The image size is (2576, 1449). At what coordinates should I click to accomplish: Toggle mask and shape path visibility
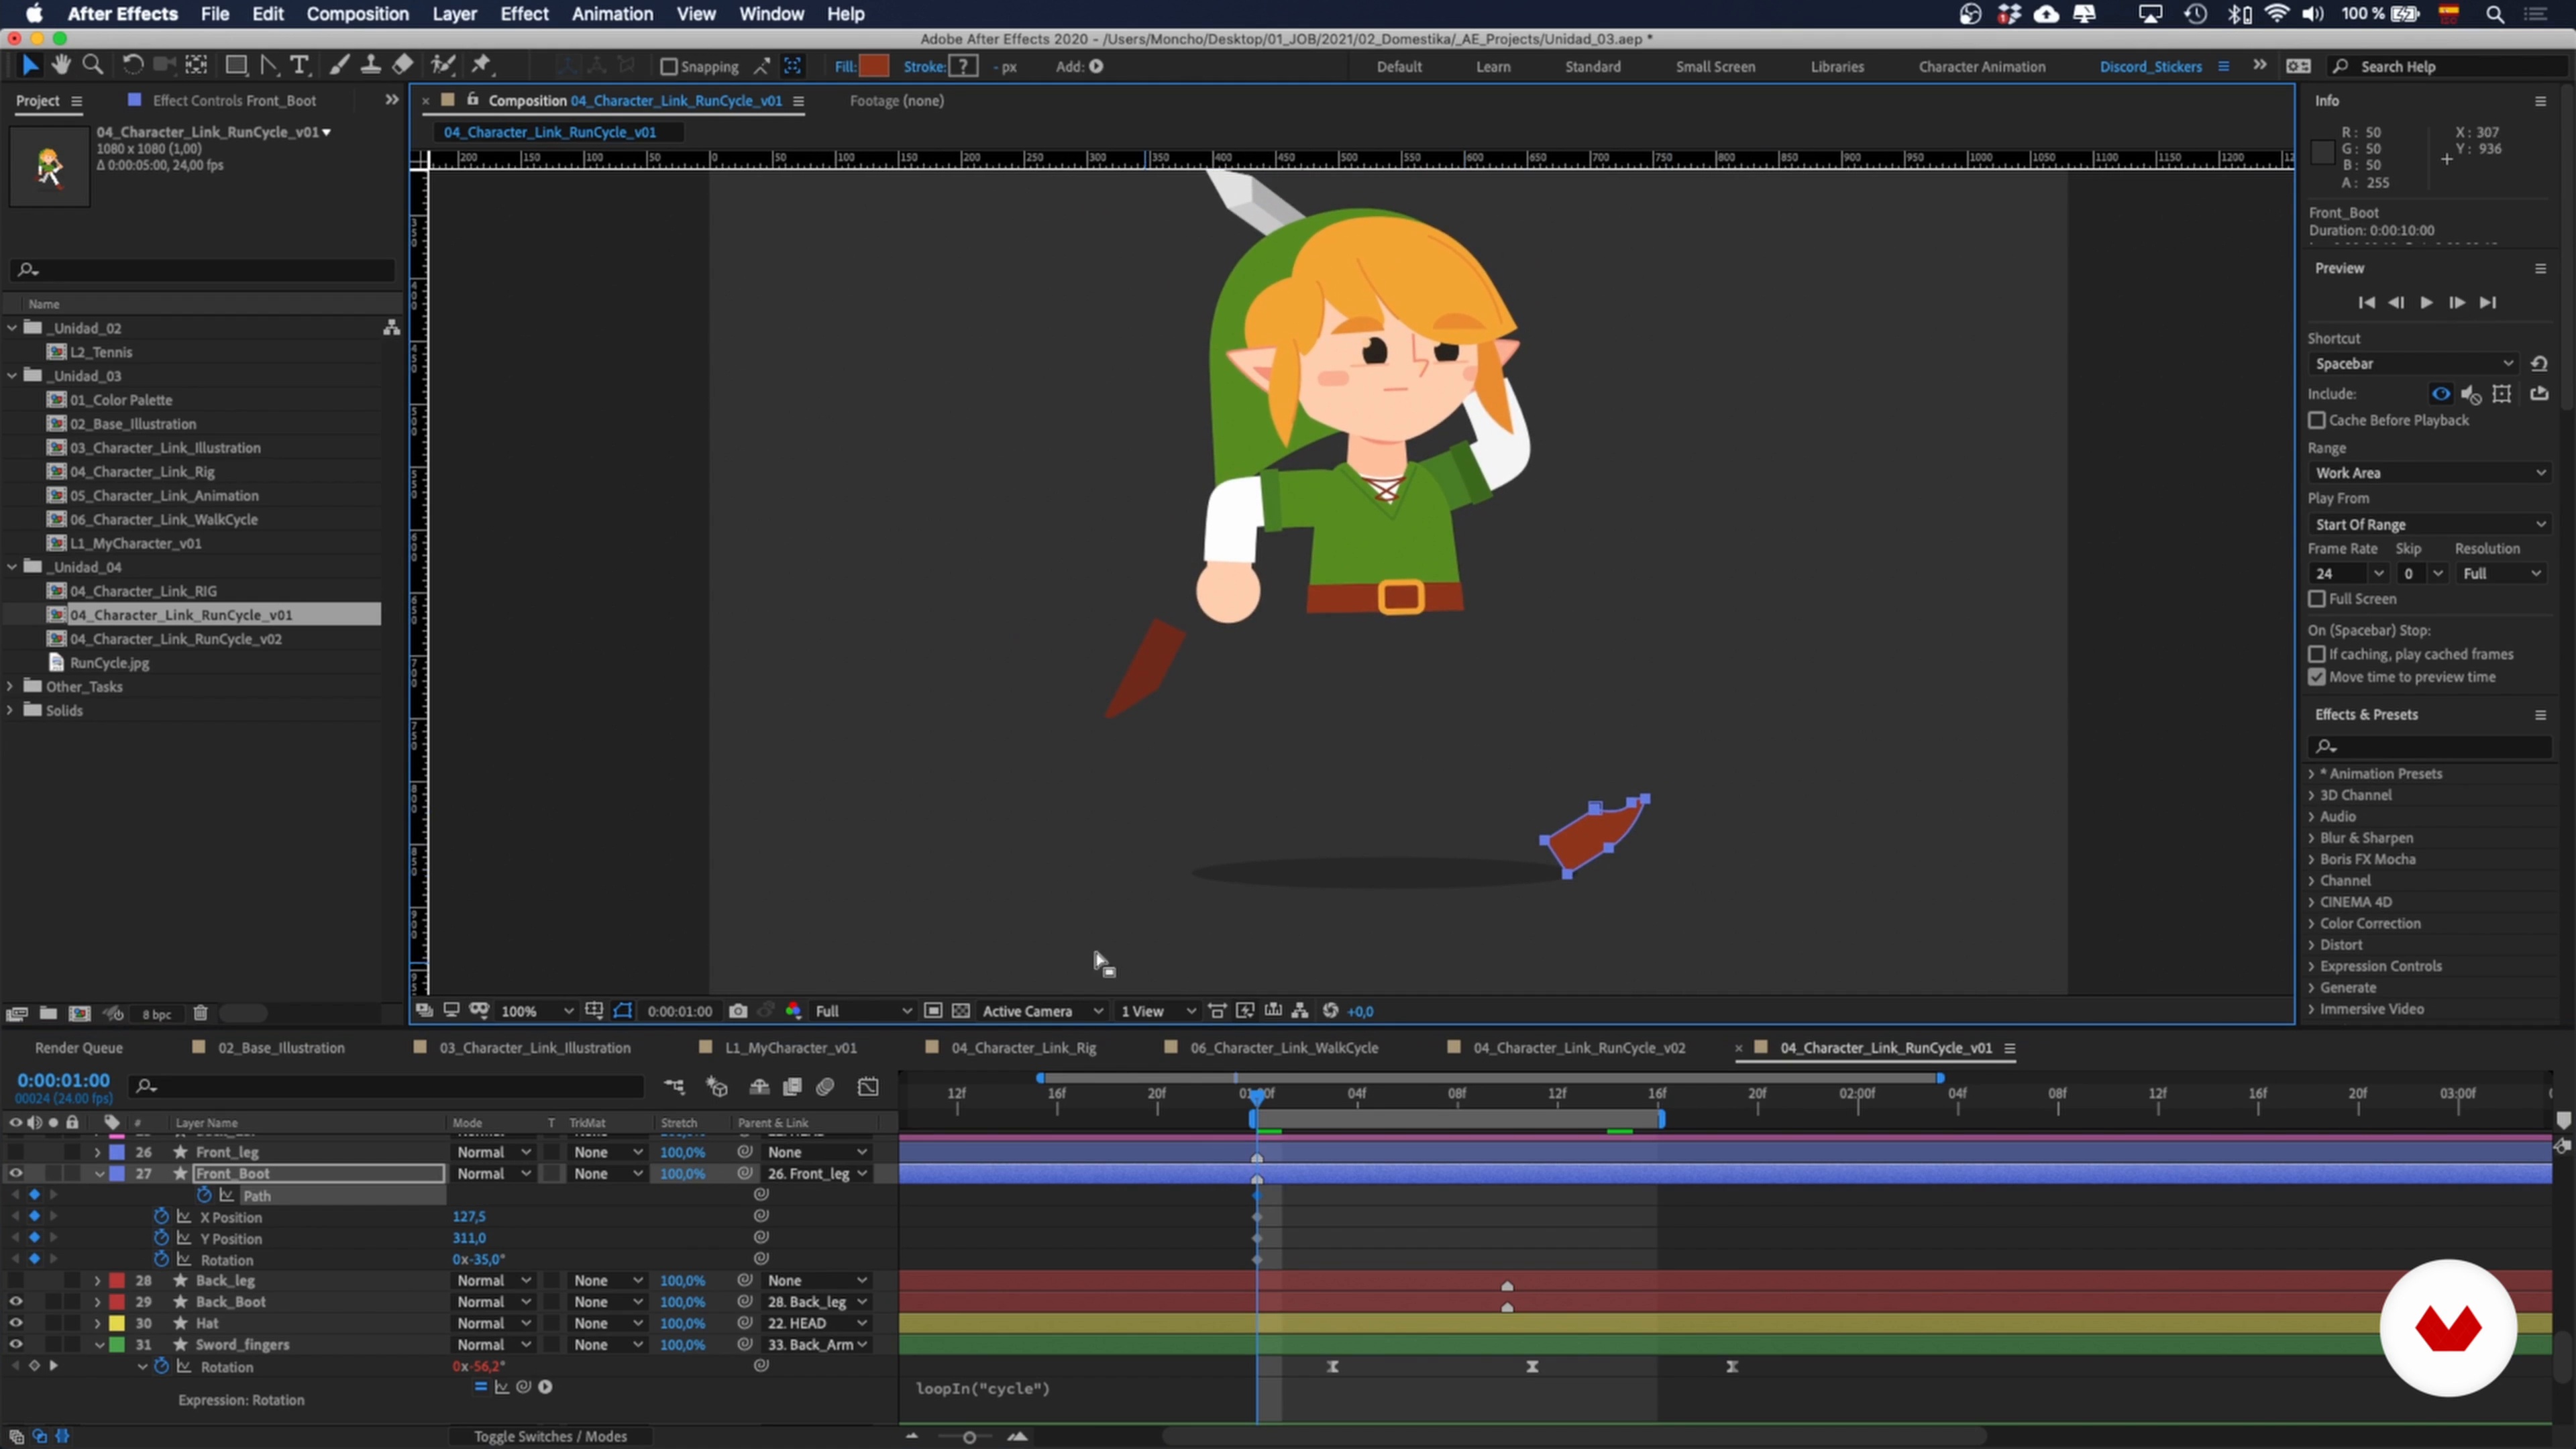[622, 1011]
